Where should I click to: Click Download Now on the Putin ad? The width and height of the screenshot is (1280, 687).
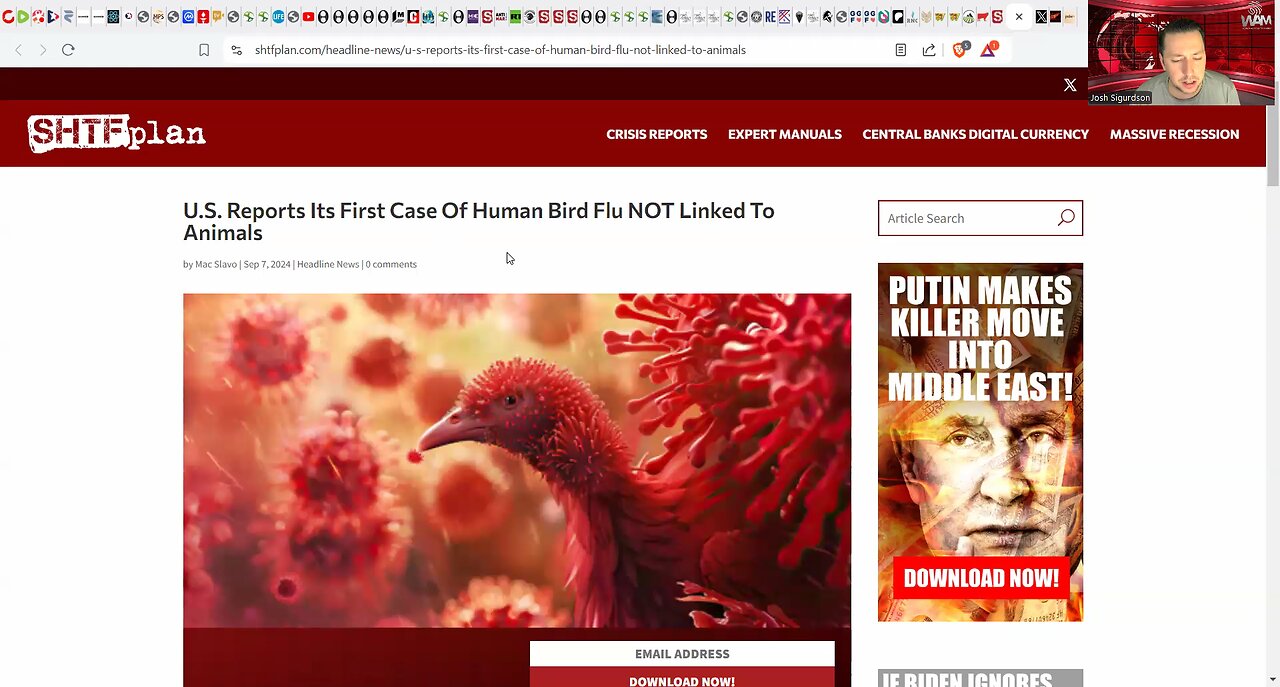[x=981, y=578]
